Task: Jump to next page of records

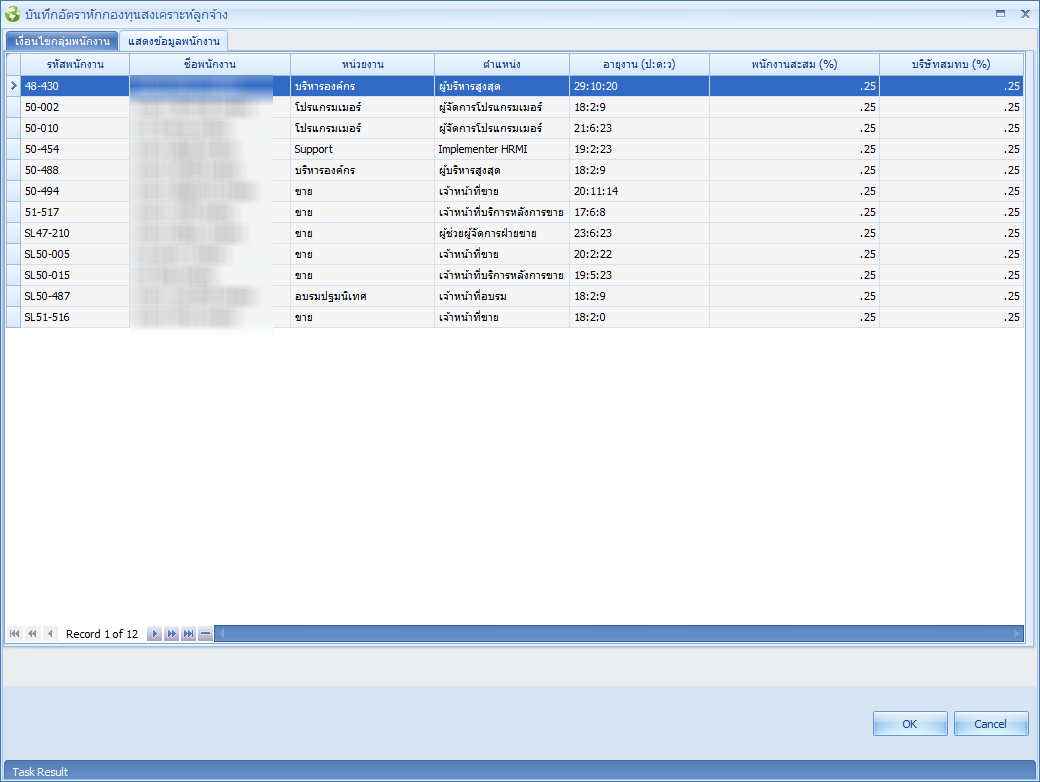Action: tap(171, 634)
